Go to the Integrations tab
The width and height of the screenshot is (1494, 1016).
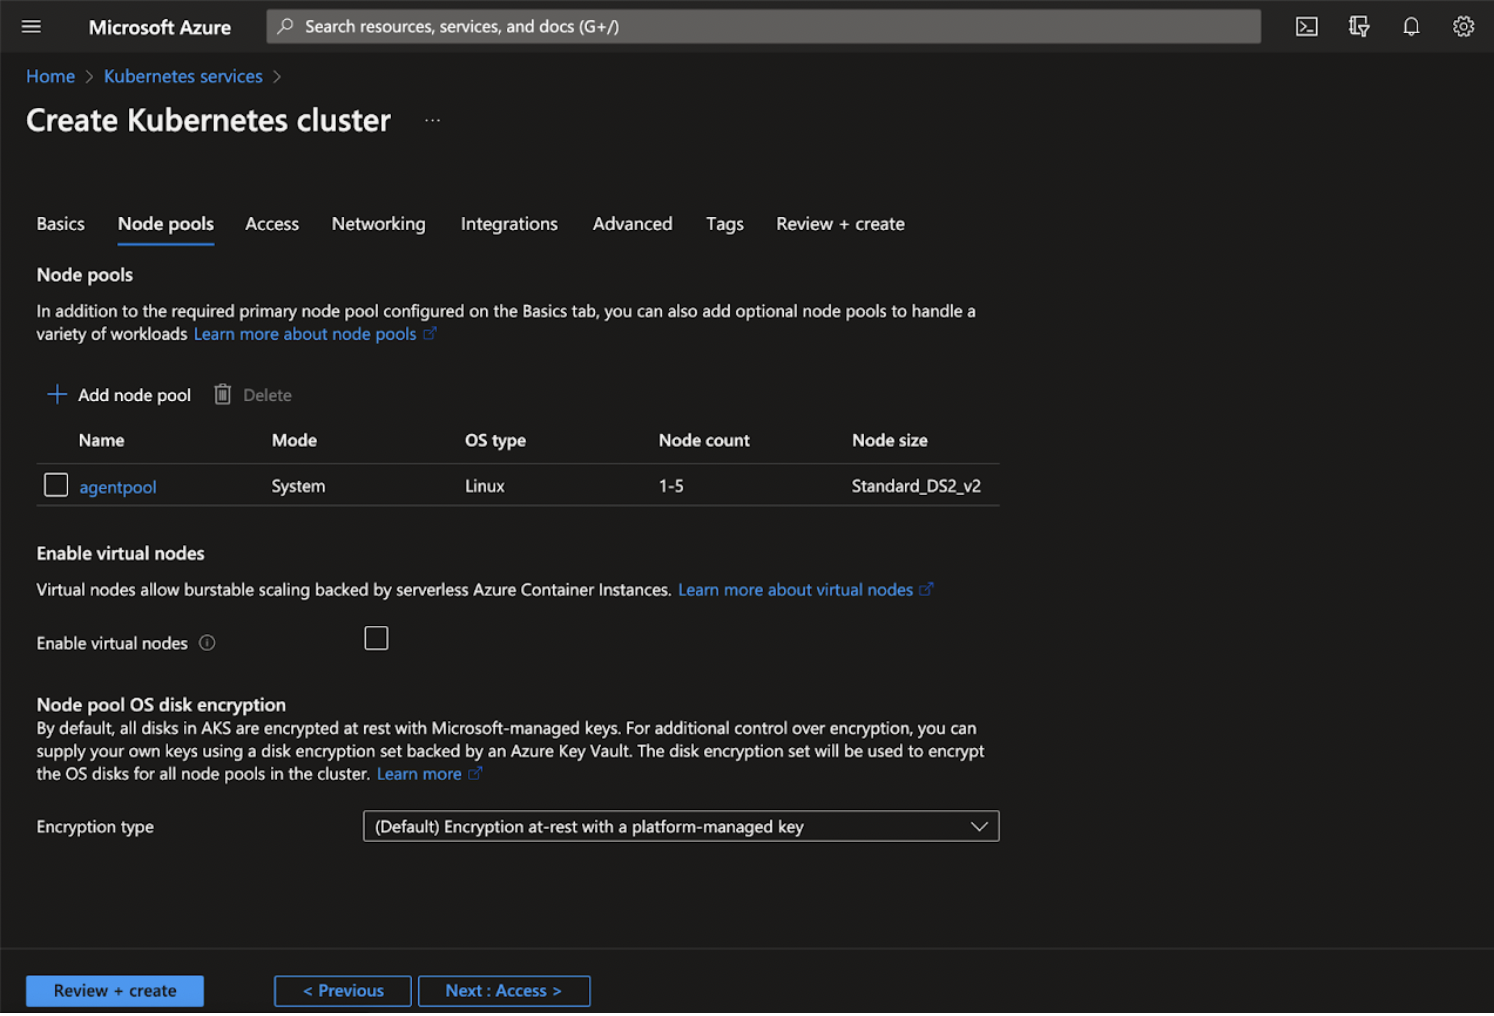click(x=509, y=224)
